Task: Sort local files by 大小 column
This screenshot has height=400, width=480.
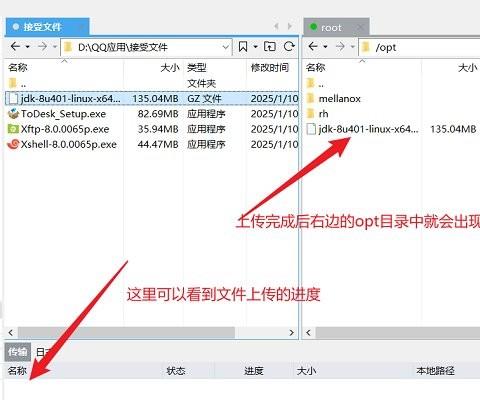Action: (170, 68)
